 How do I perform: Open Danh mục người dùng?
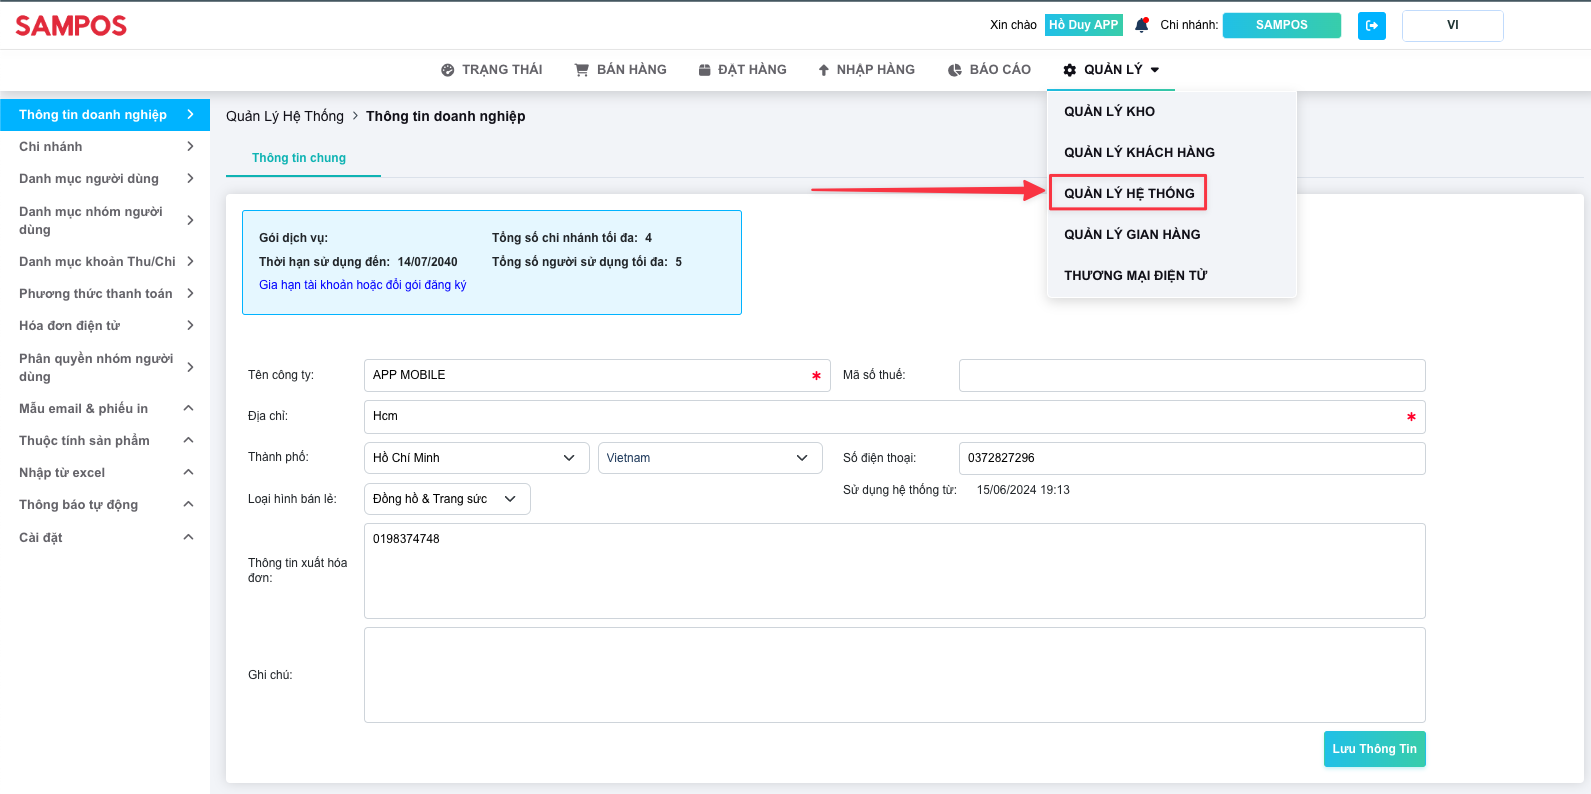coord(105,179)
